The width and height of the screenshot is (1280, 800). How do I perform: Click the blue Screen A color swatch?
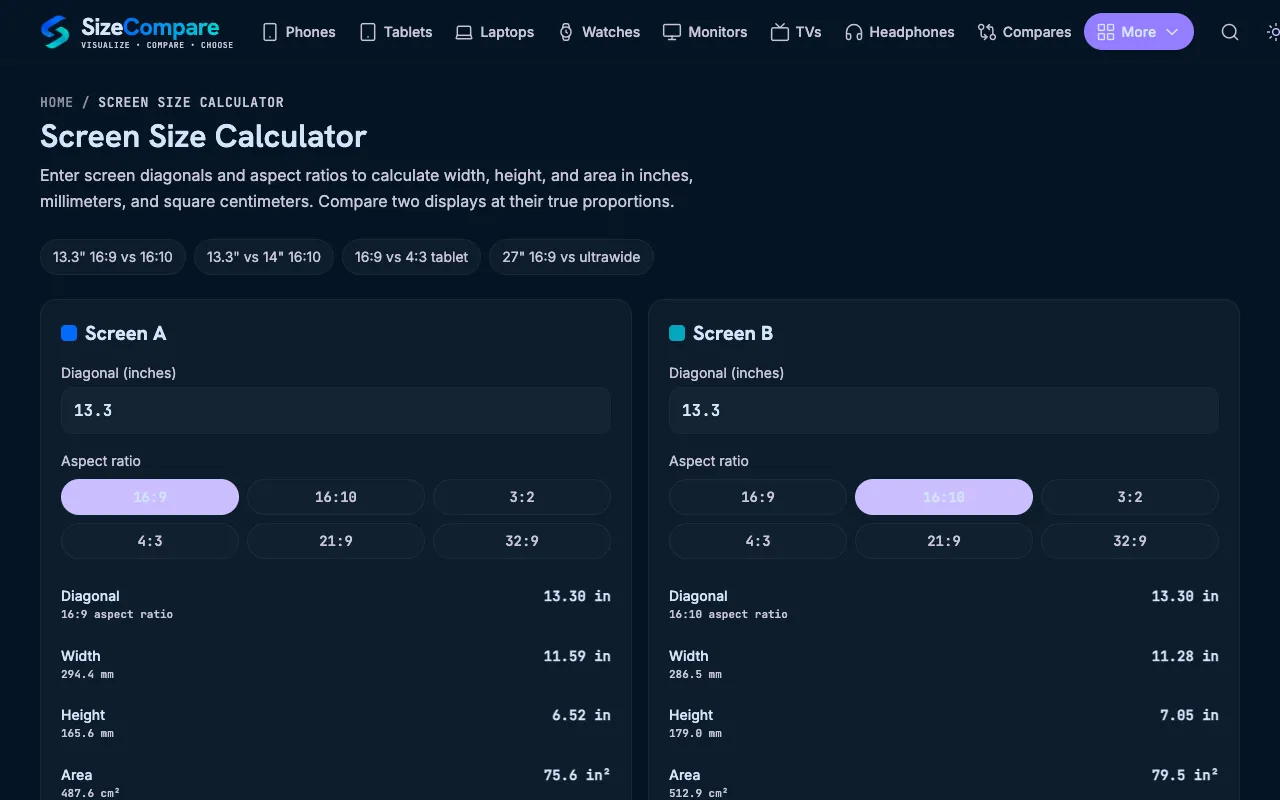click(69, 333)
